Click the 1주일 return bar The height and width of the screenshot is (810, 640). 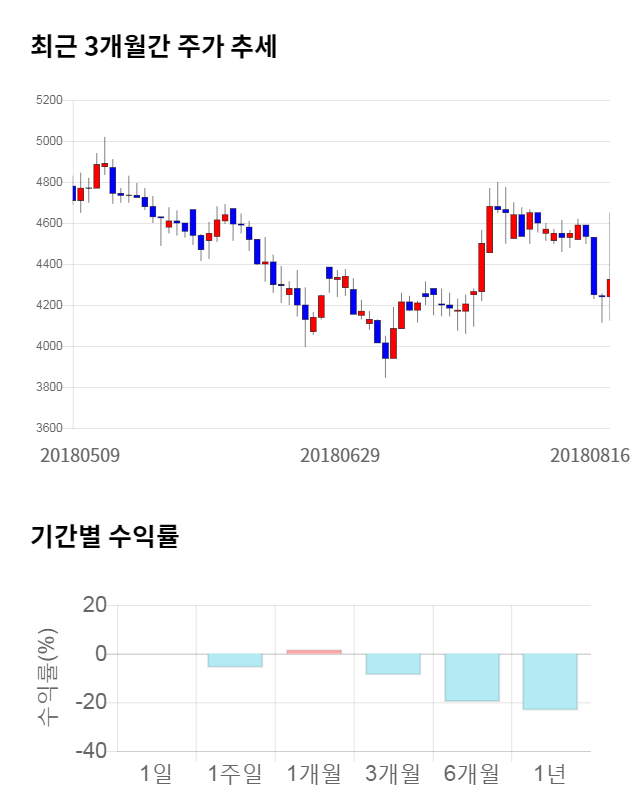pos(235,660)
